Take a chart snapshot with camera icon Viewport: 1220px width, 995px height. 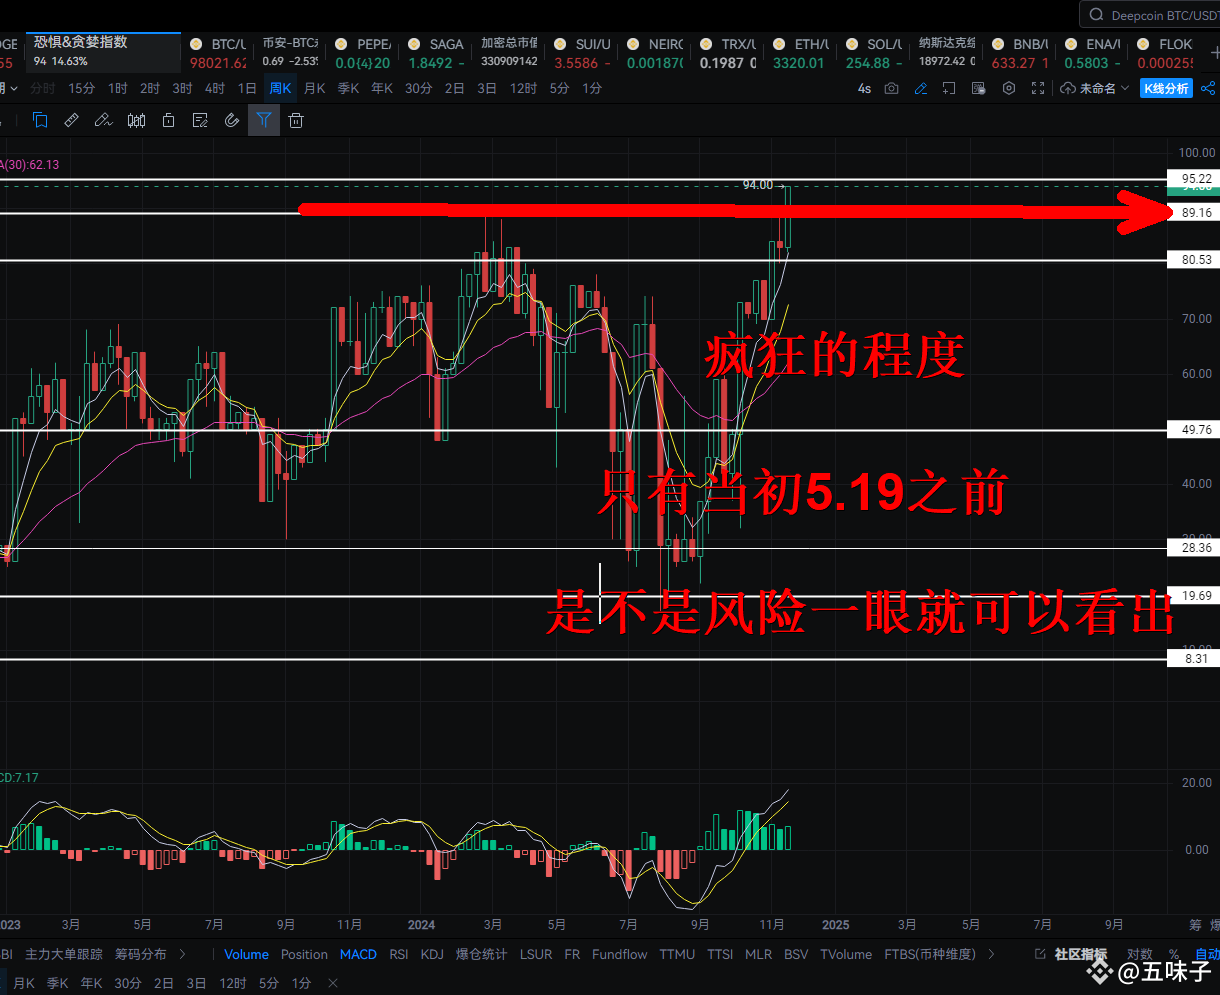pyautogui.click(x=892, y=88)
